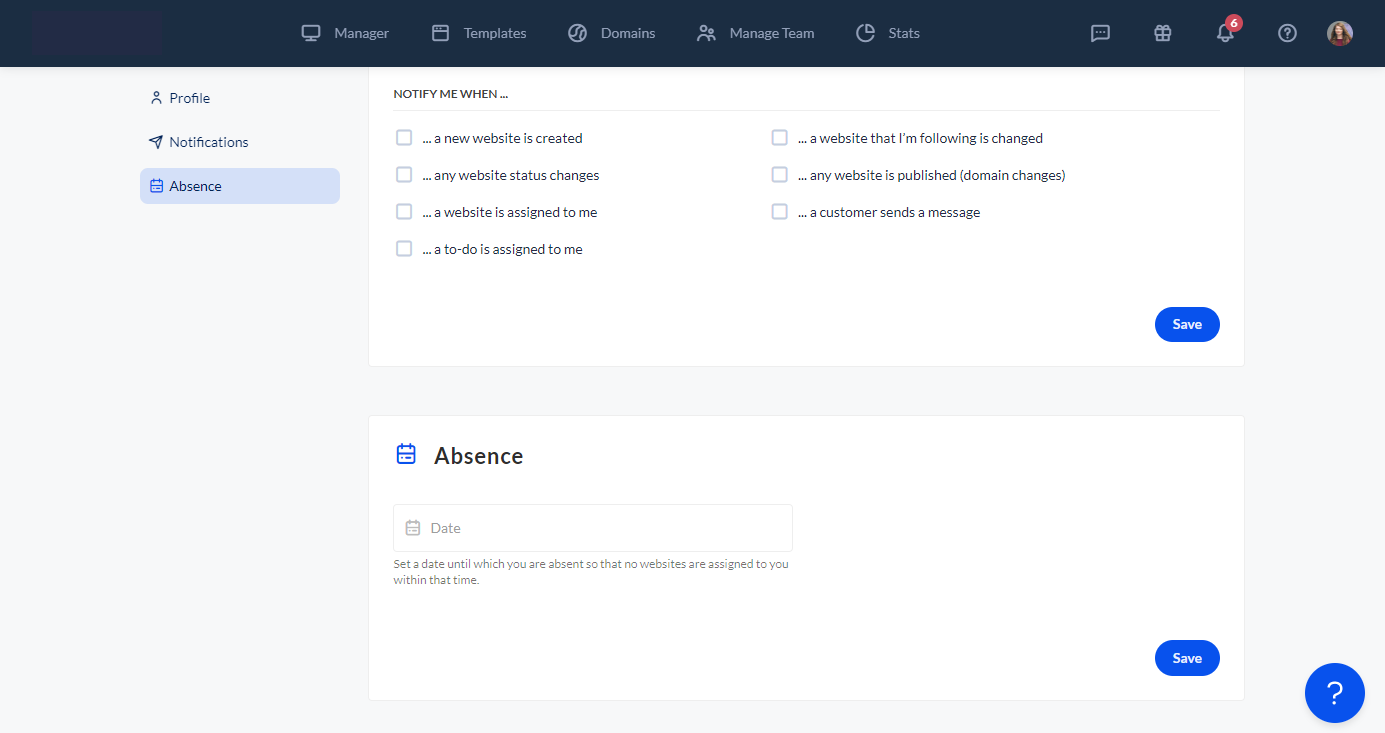
Task: Check 'any website status changes' option
Action: coord(404,175)
